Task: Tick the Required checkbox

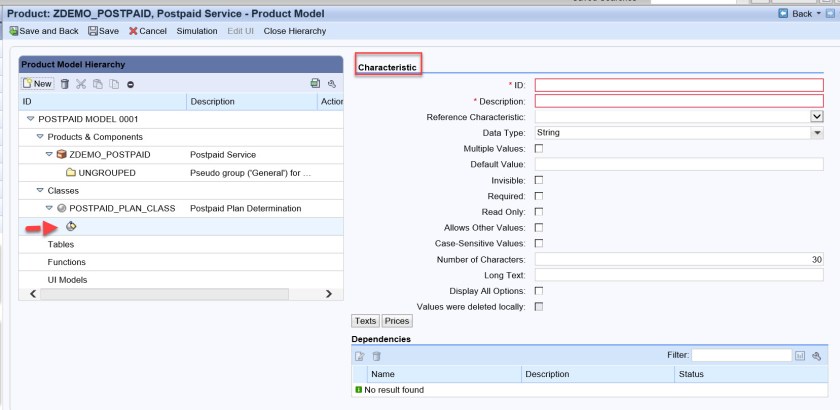Action: coord(539,196)
